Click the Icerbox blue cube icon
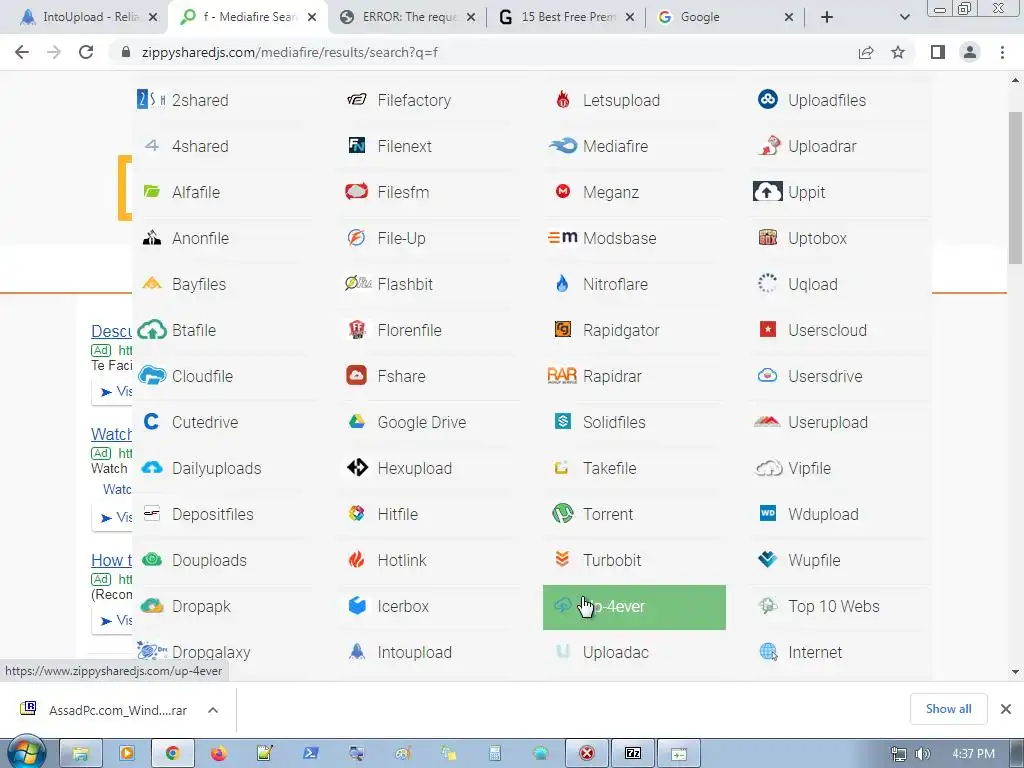1024x768 pixels. pyautogui.click(x=357, y=605)
